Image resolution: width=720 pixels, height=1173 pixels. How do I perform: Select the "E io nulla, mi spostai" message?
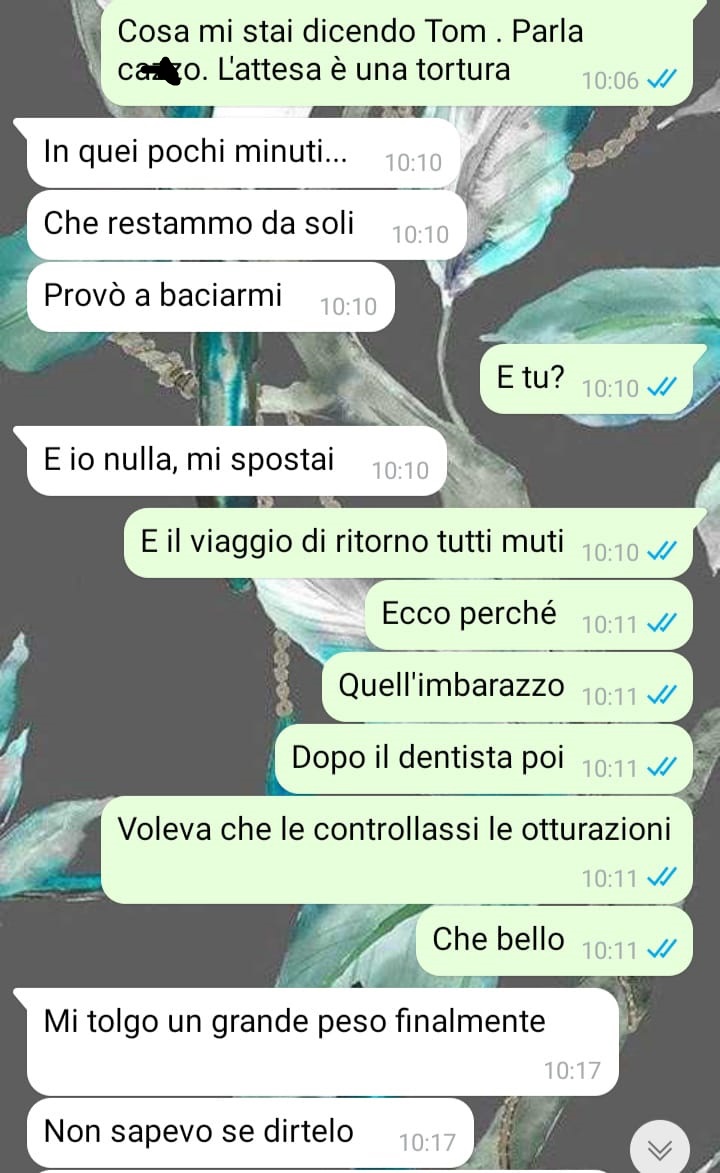coord(237,461)
